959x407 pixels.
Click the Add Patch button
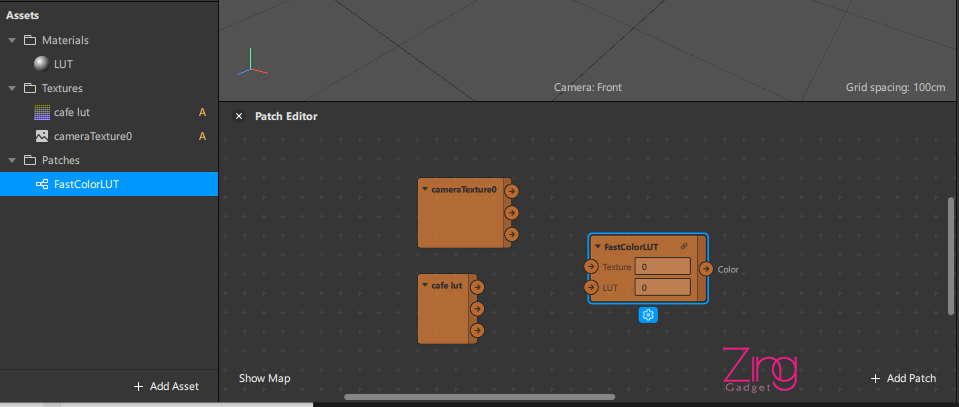[903, 378]
